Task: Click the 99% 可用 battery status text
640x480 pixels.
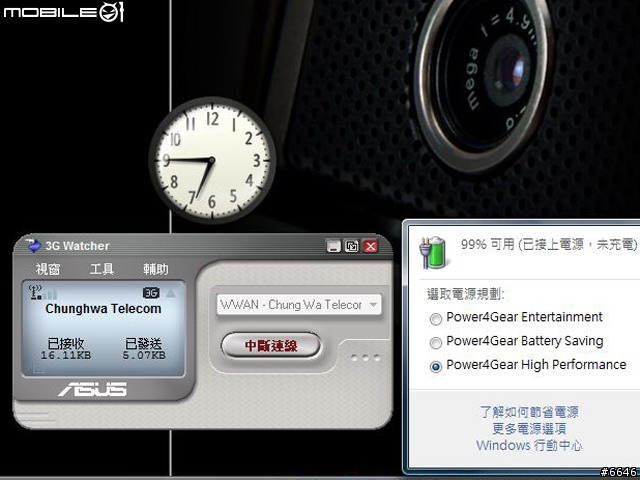Action: click(x=549, y=244)
